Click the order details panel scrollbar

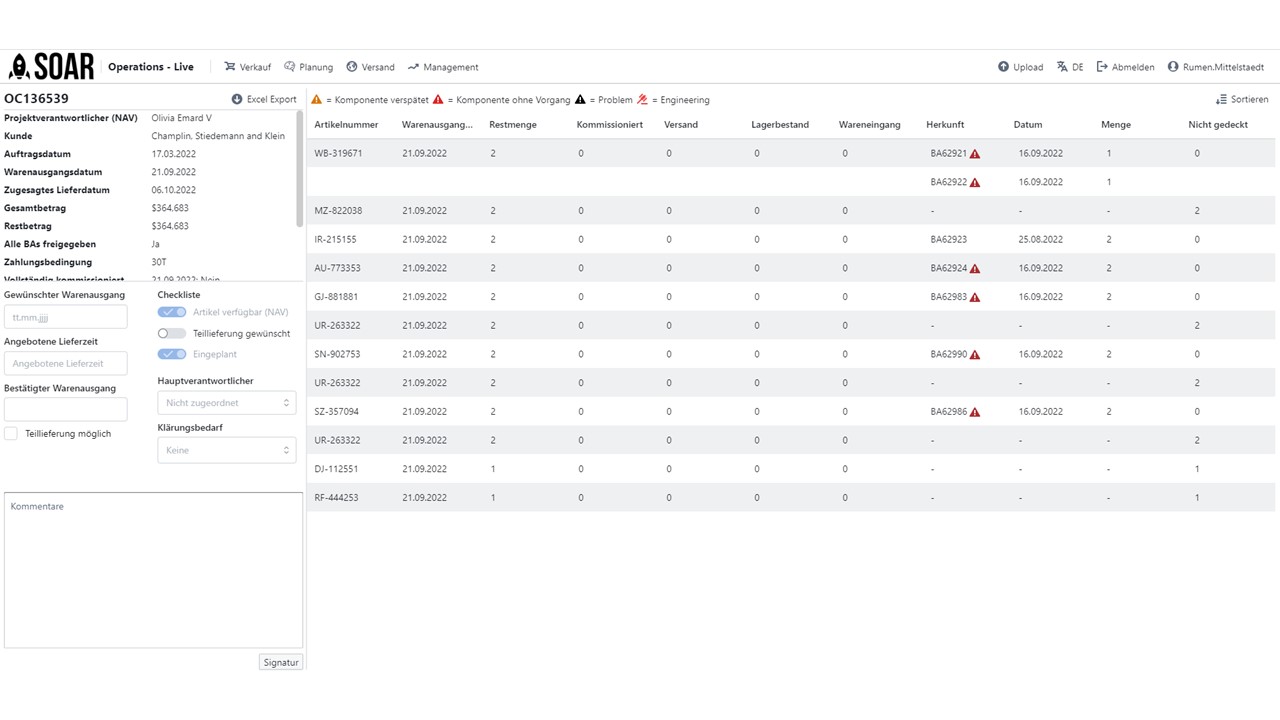[x=299, y=168]
